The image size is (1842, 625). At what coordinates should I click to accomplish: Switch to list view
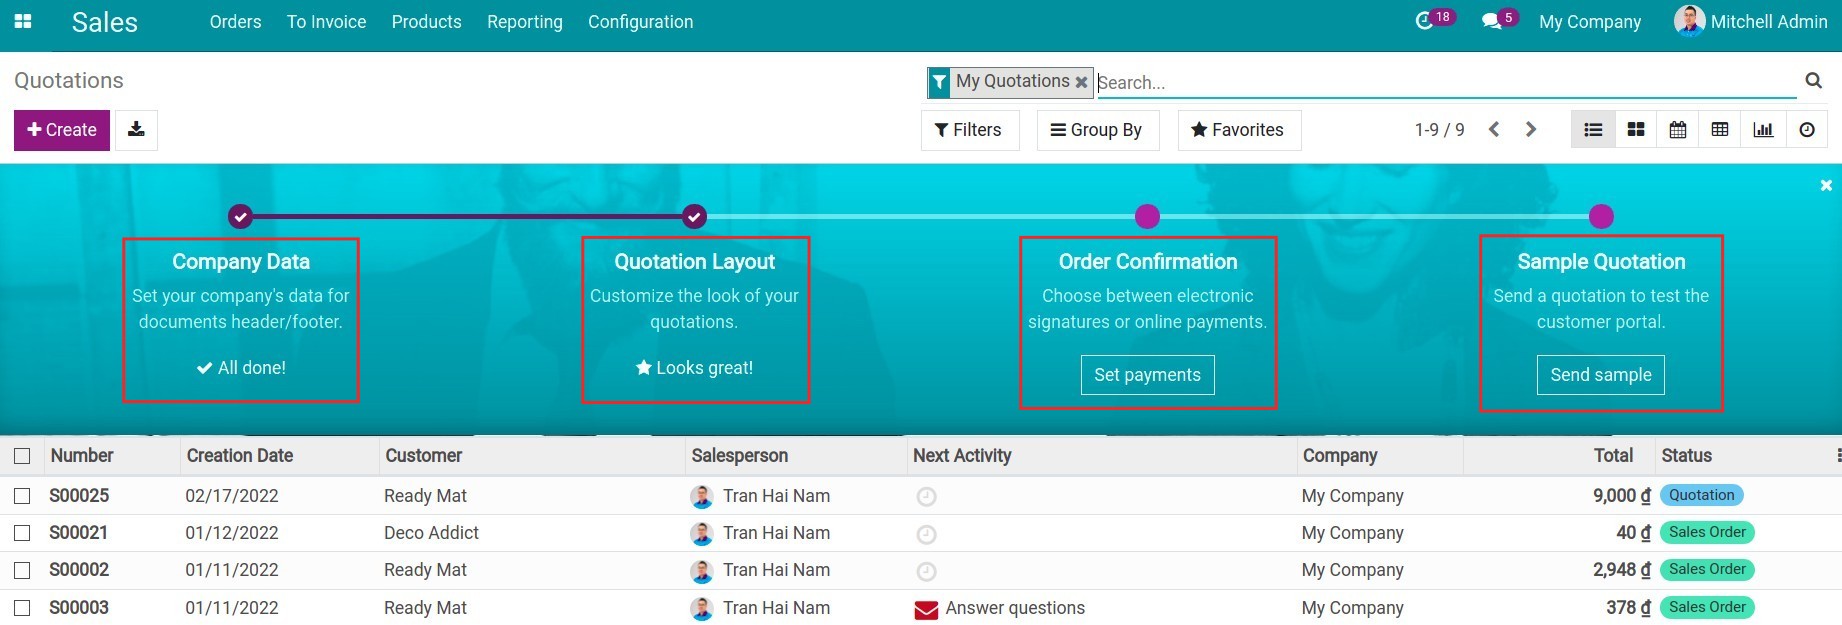click(x=1594, y=130)
